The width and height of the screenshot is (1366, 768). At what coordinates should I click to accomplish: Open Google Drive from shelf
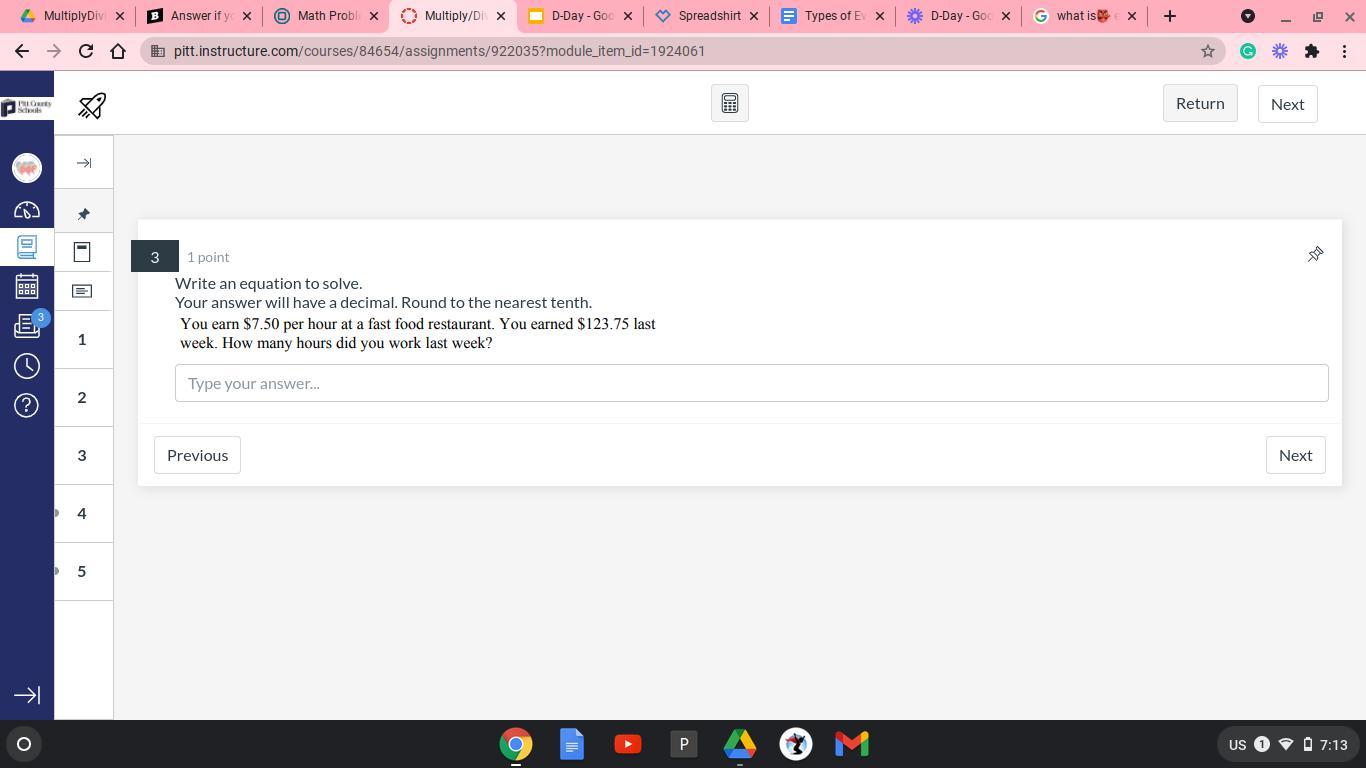(740, 744)
